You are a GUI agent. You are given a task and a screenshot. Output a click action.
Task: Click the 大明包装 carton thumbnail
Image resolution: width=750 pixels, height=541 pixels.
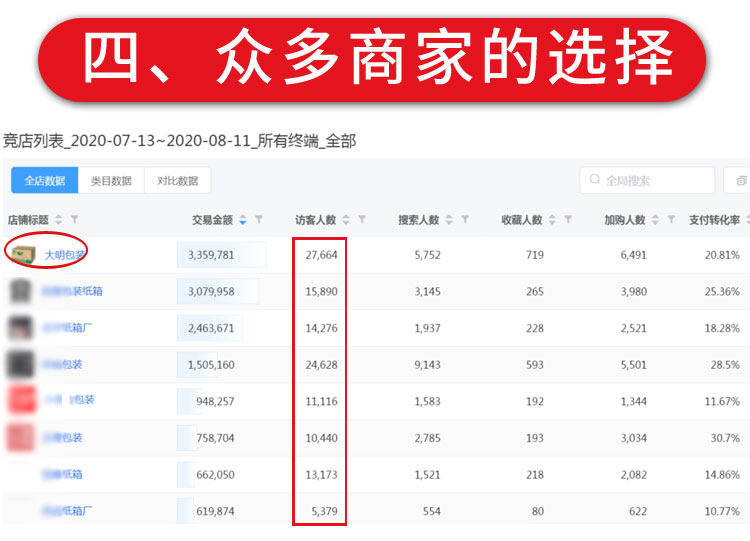pyautogui.click(x=24, y=254)
